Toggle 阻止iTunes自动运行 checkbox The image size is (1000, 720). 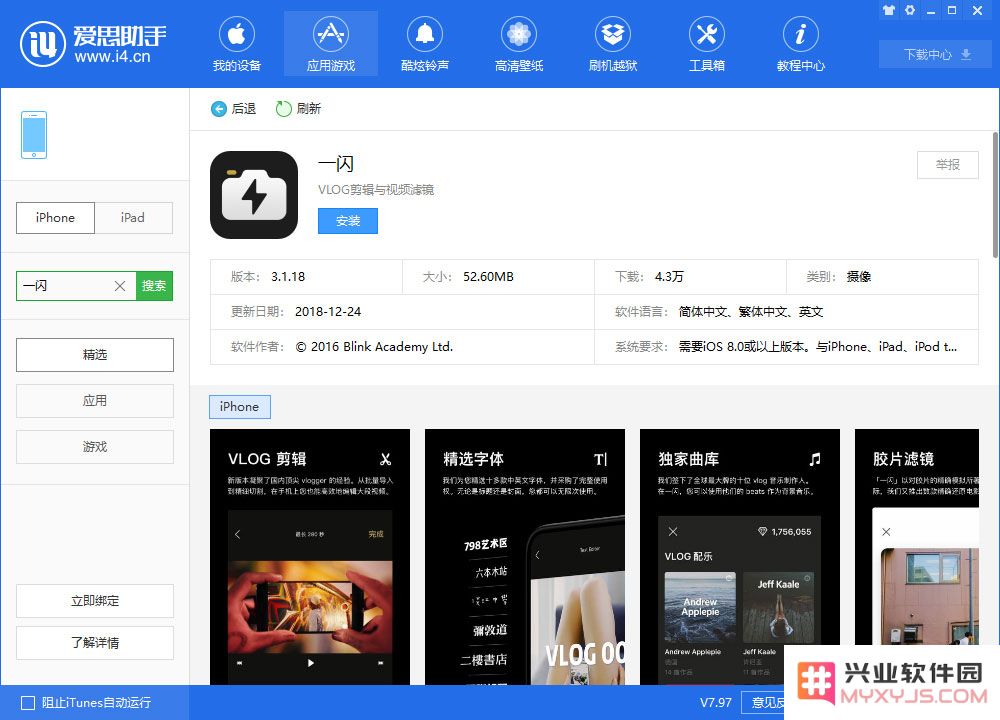pyautogui.click(x=28, y=703)
